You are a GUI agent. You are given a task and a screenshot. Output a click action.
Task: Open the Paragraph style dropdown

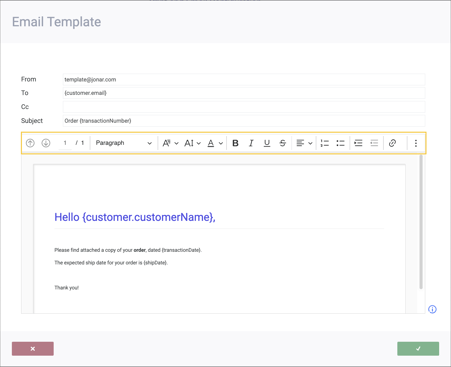click(123, 143)
